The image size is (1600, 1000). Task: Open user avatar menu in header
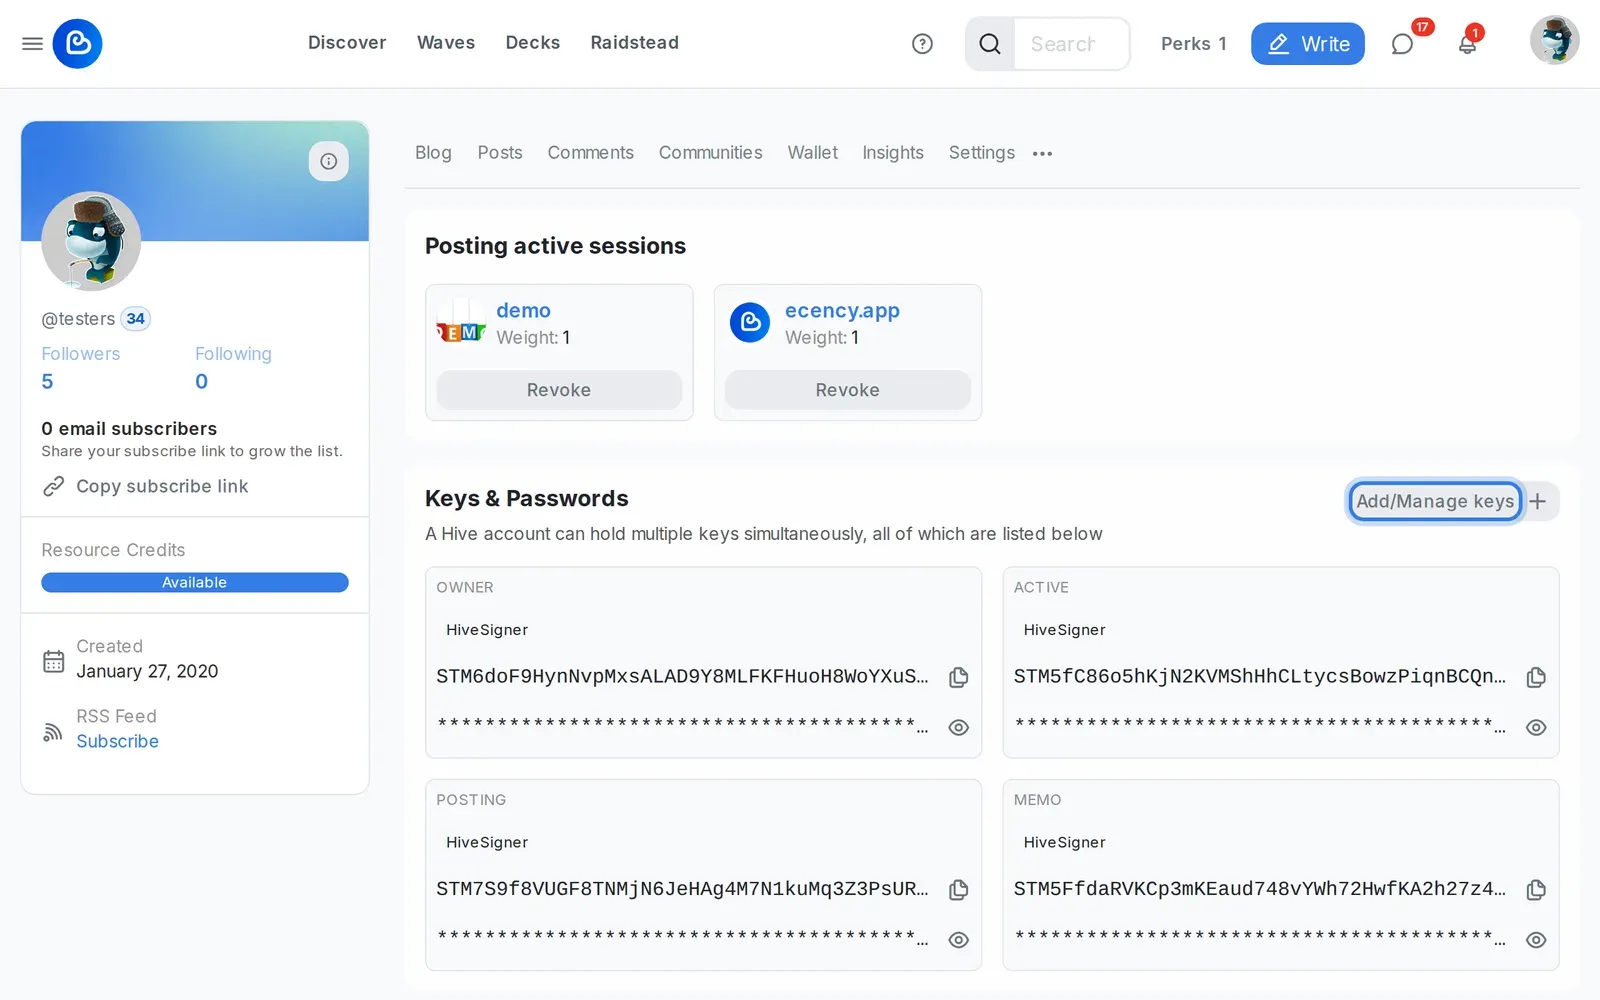pos(1554,41)
